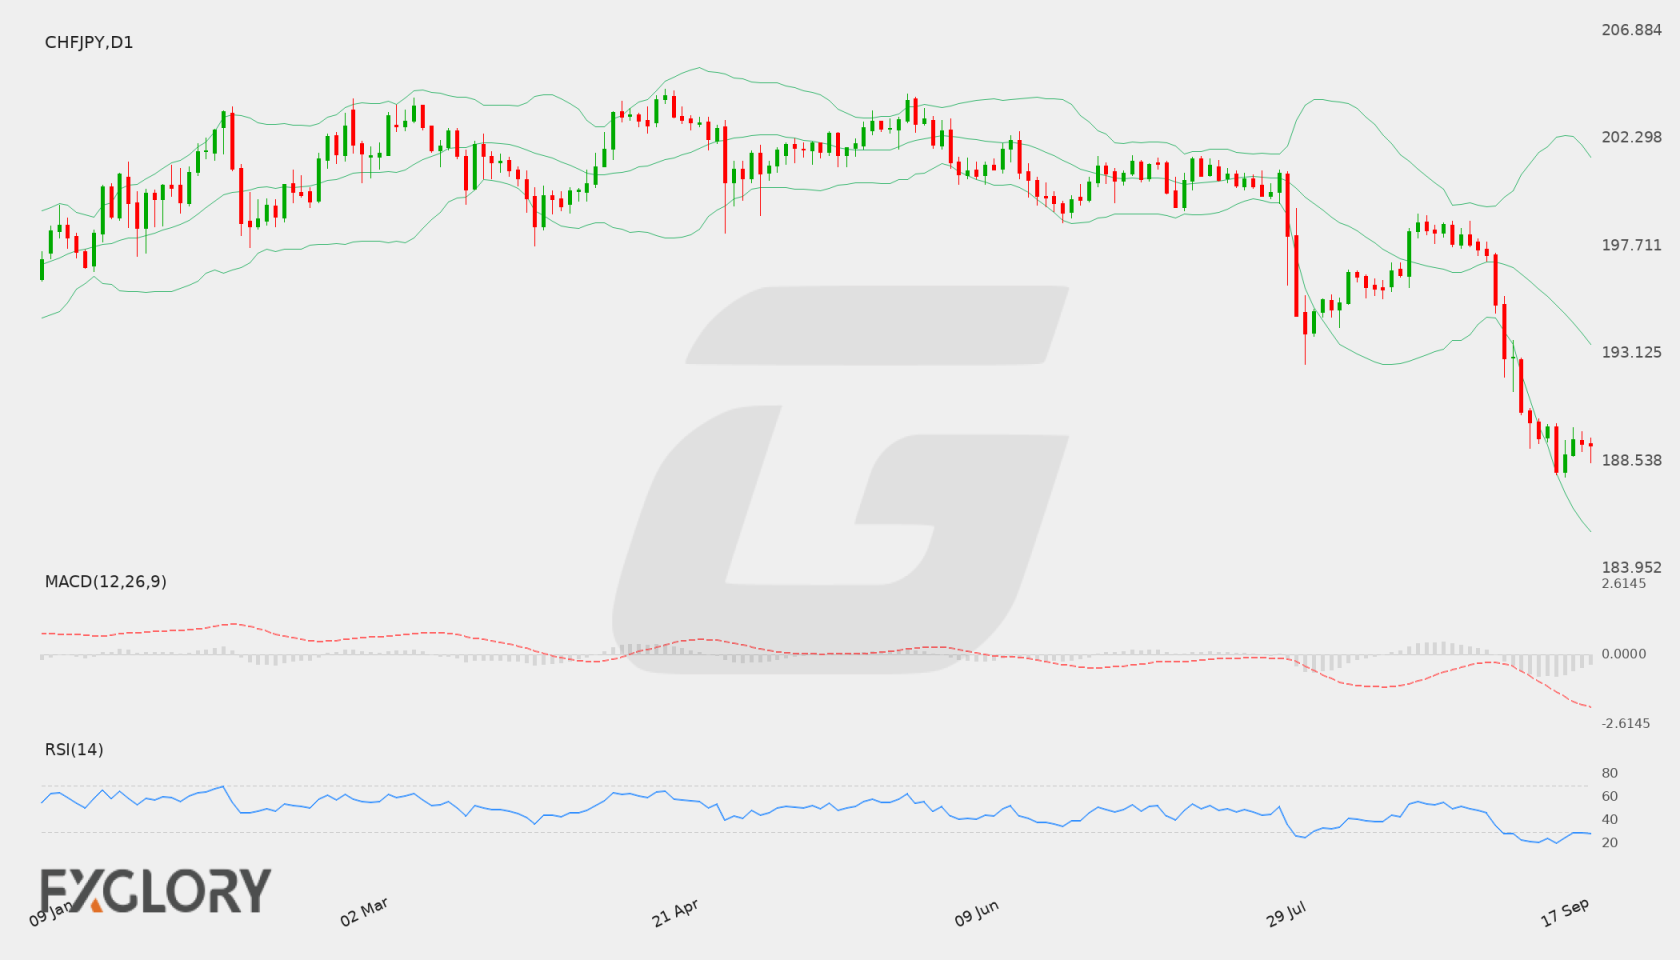Click the RSI 40 scale label
1680x960 pixels.
(x=1609, y=819)
